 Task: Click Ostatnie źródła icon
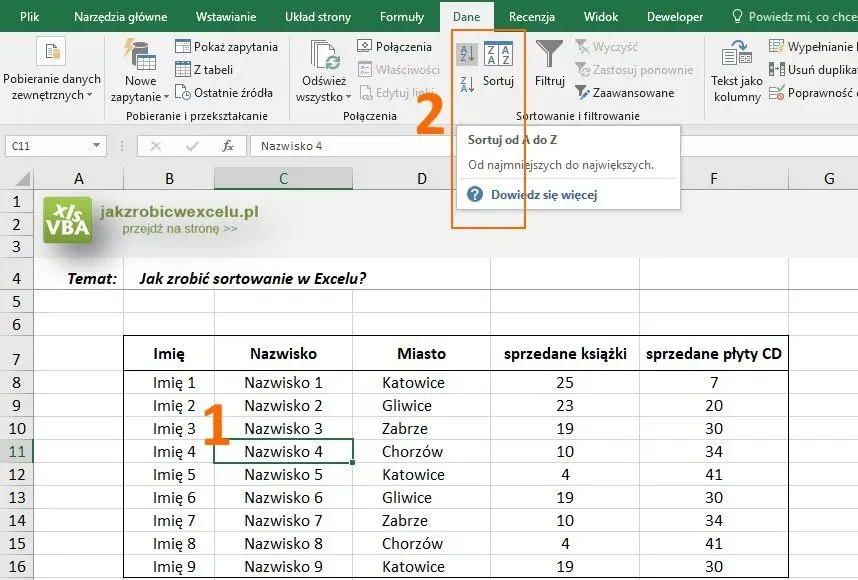(x=183, y=92)
